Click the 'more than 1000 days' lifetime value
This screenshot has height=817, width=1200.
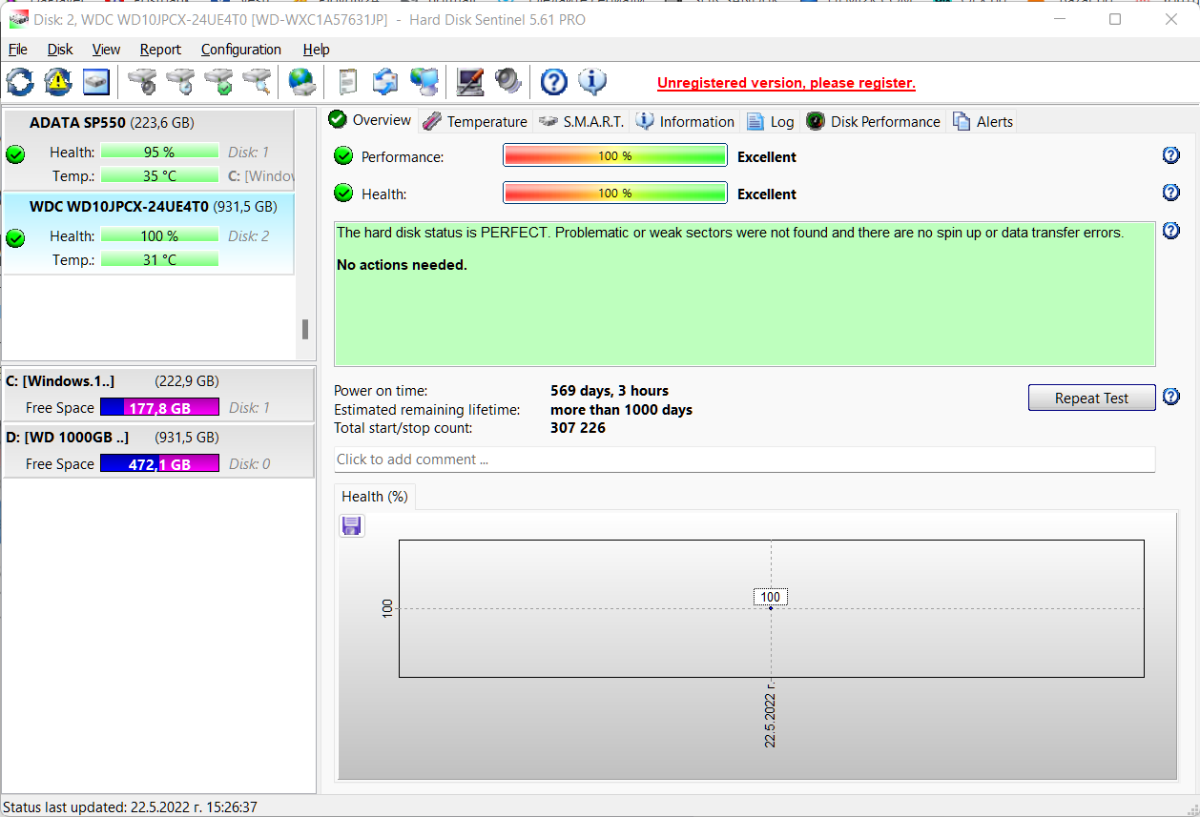[x=621, y=409]
